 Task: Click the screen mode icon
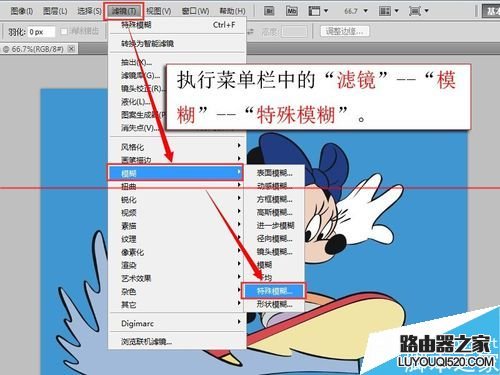tap(418, 11)
